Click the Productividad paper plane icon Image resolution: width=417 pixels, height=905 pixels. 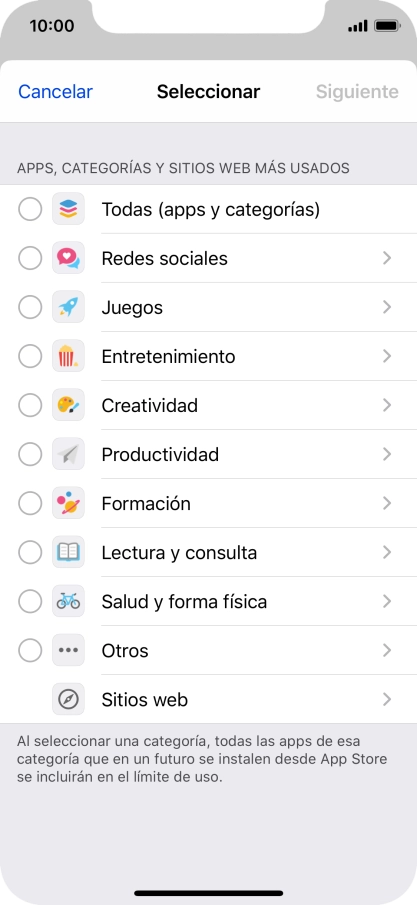point(68,454)
